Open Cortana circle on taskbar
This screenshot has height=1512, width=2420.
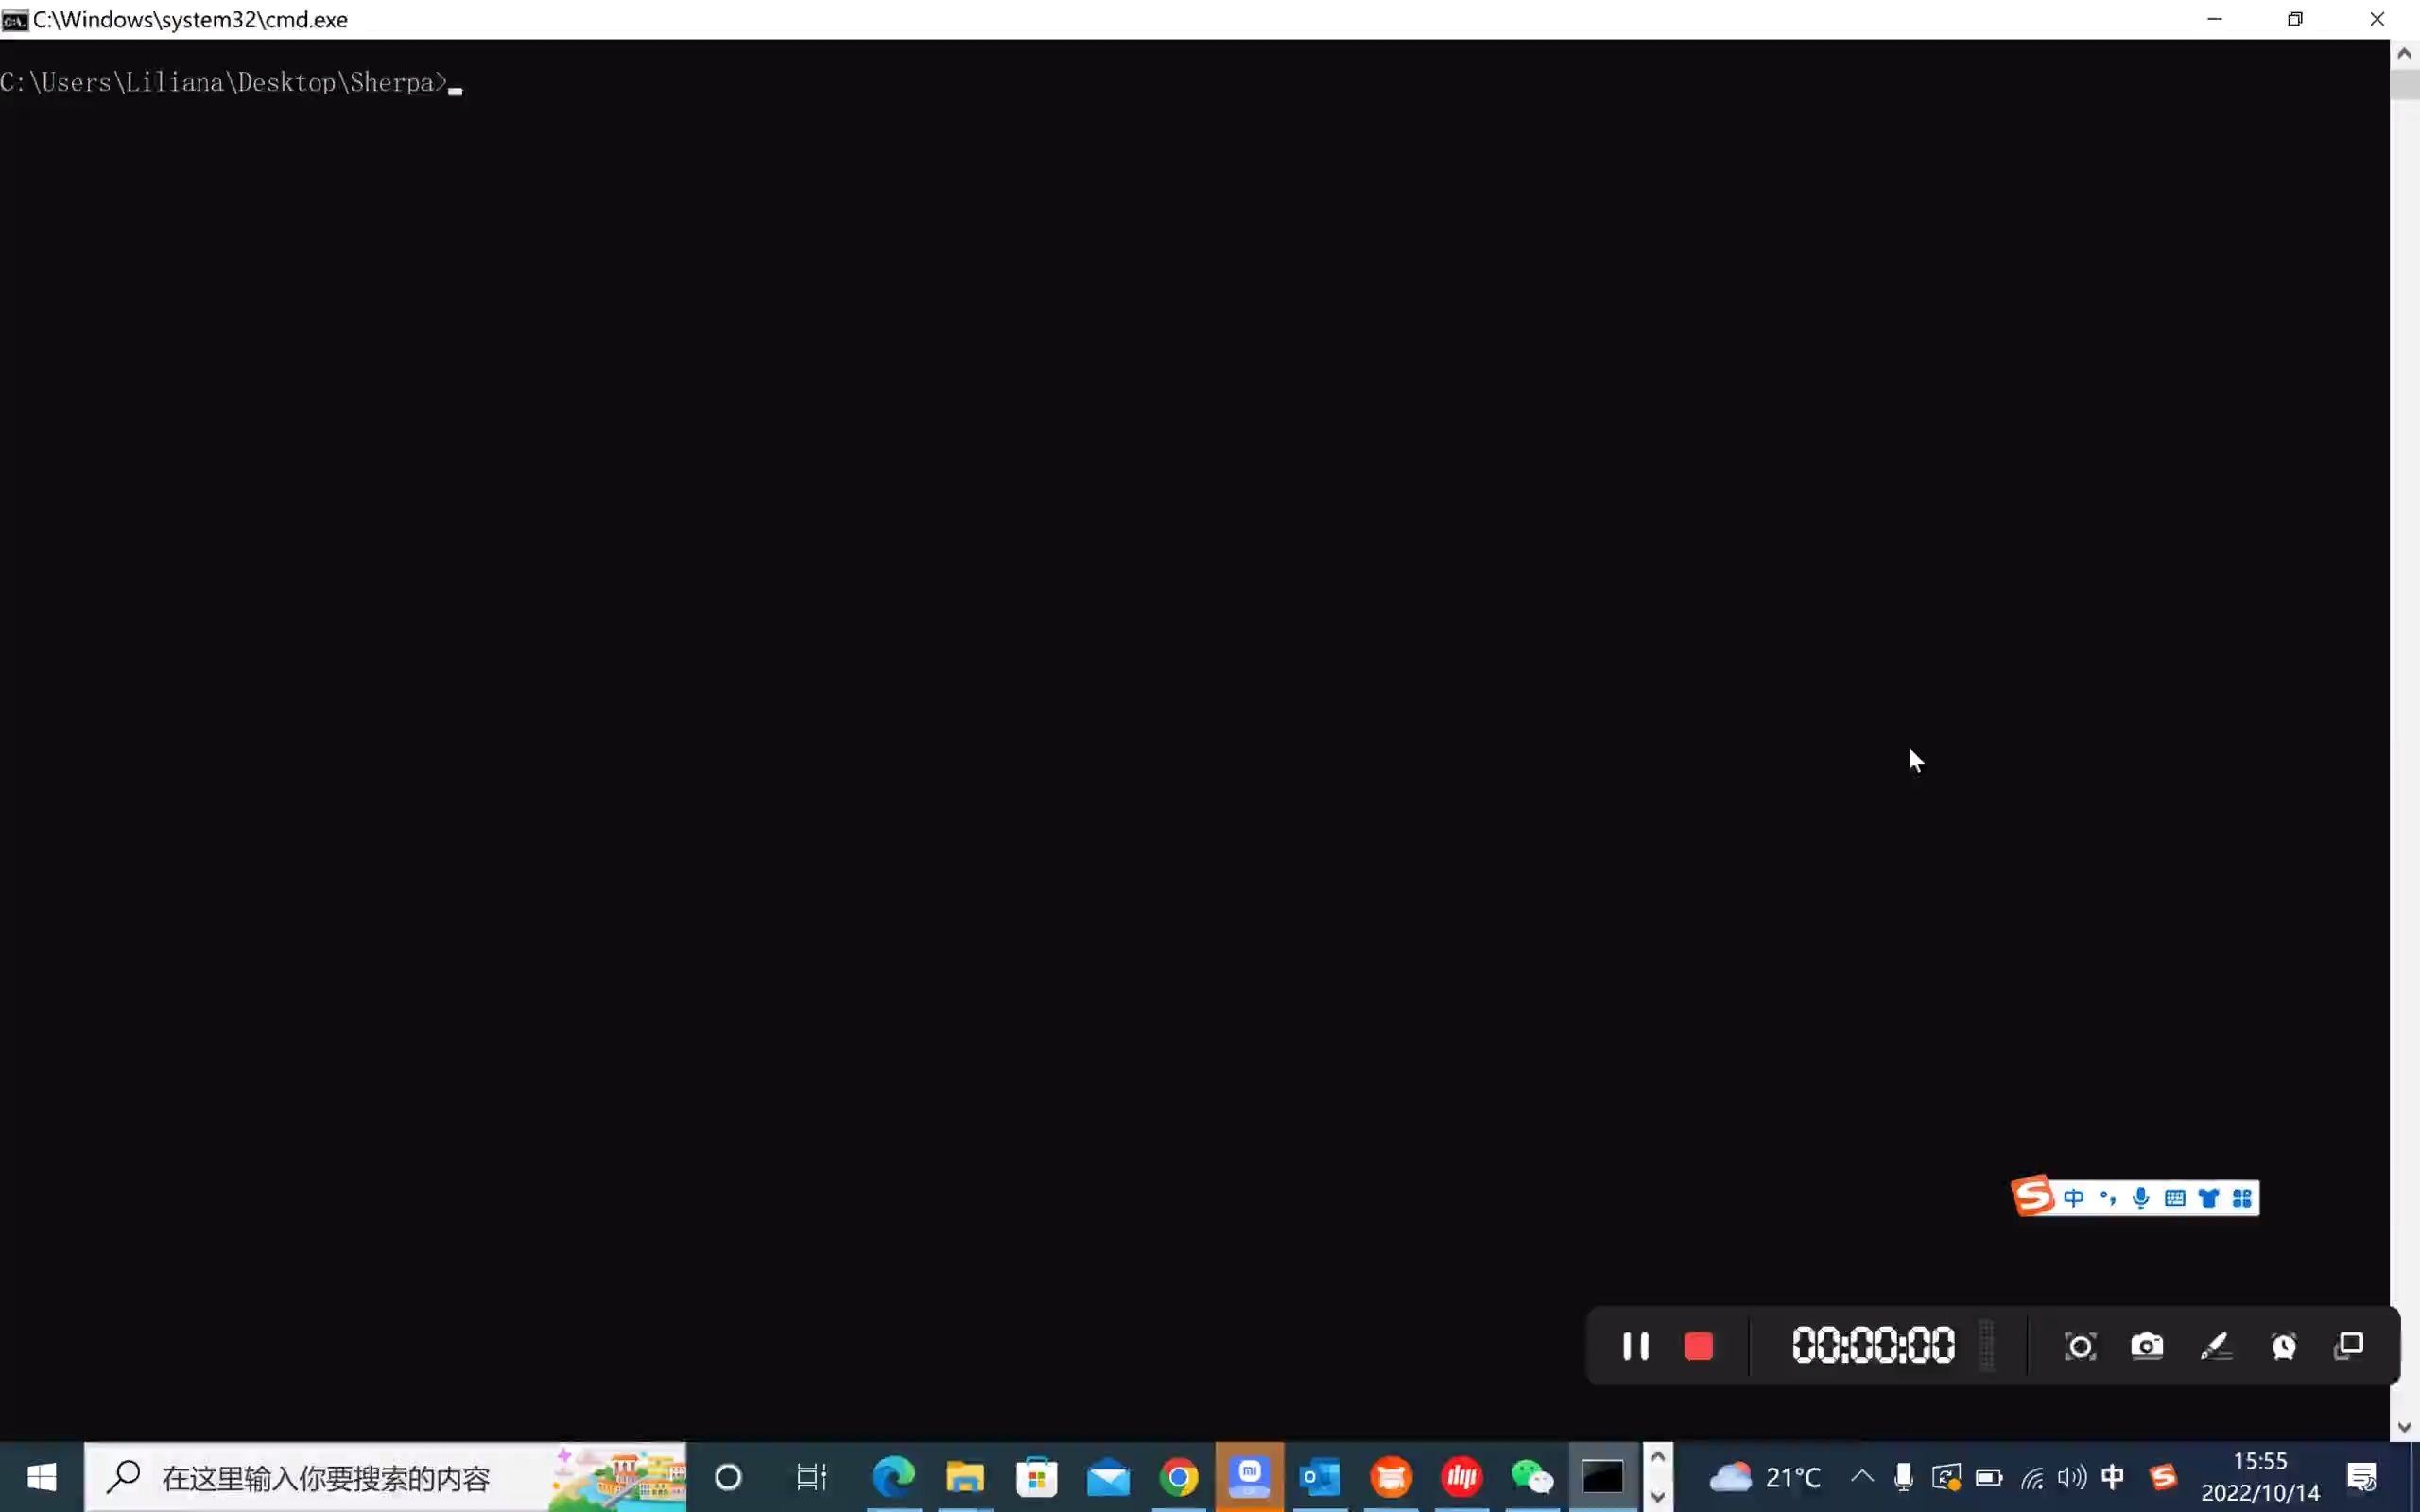[728, 1477]
